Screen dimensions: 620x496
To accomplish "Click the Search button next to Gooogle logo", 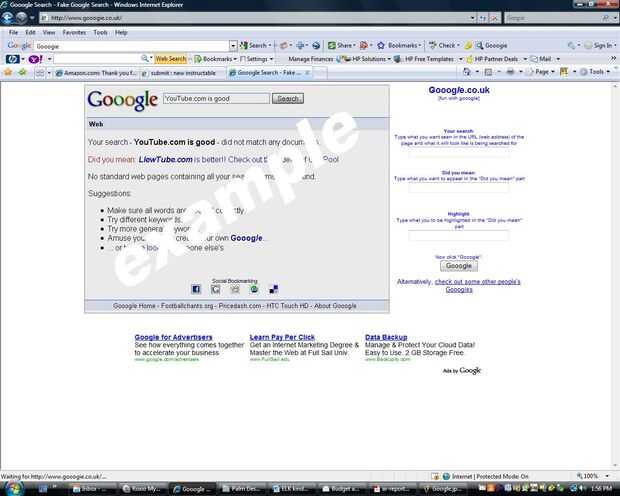I will point(287,98).
